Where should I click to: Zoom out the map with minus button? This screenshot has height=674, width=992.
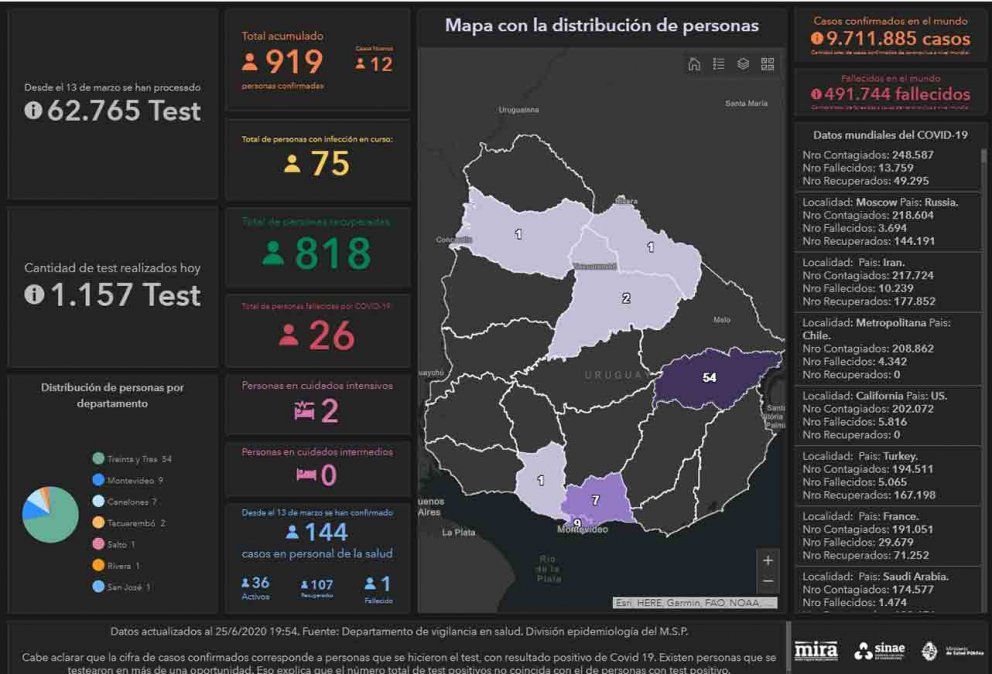click(767, 582)
